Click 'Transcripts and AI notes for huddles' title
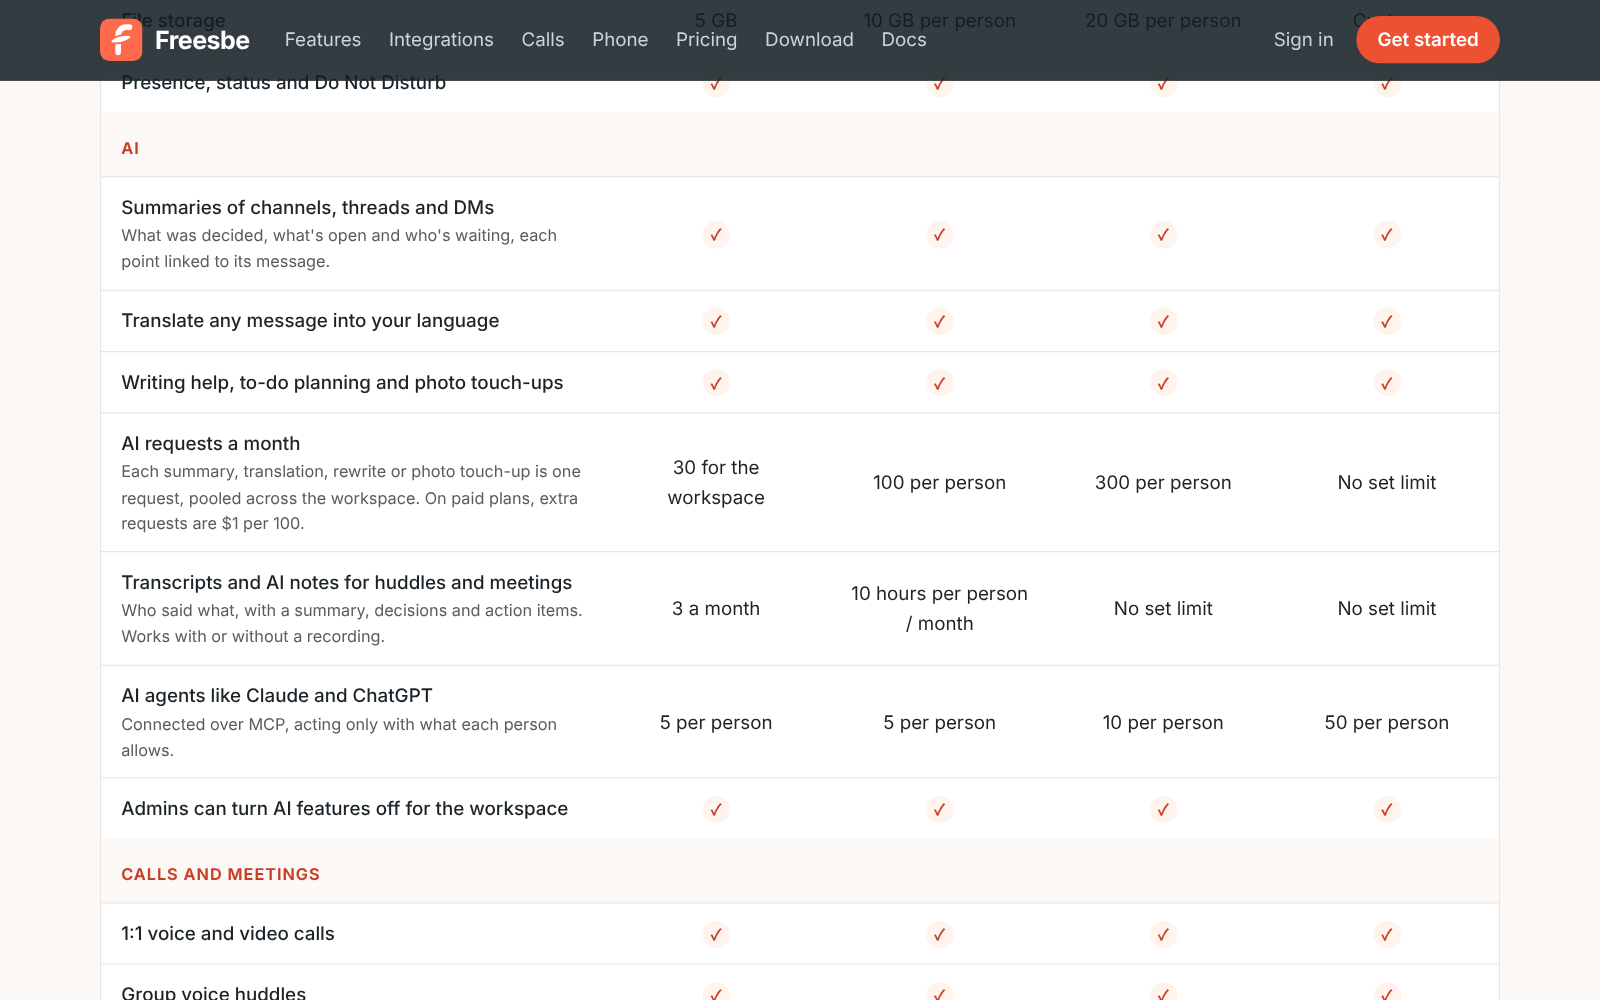Screen dimensions: 1600x1000 (x=347, y=583)
